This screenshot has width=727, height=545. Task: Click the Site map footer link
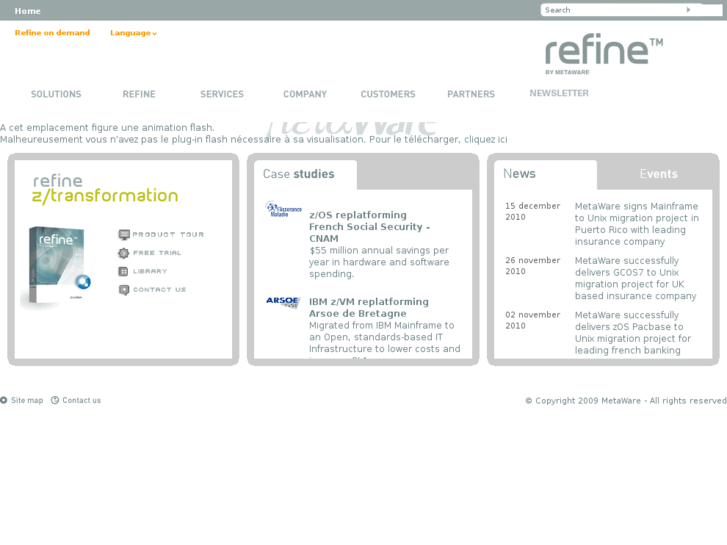pos(27,400)
